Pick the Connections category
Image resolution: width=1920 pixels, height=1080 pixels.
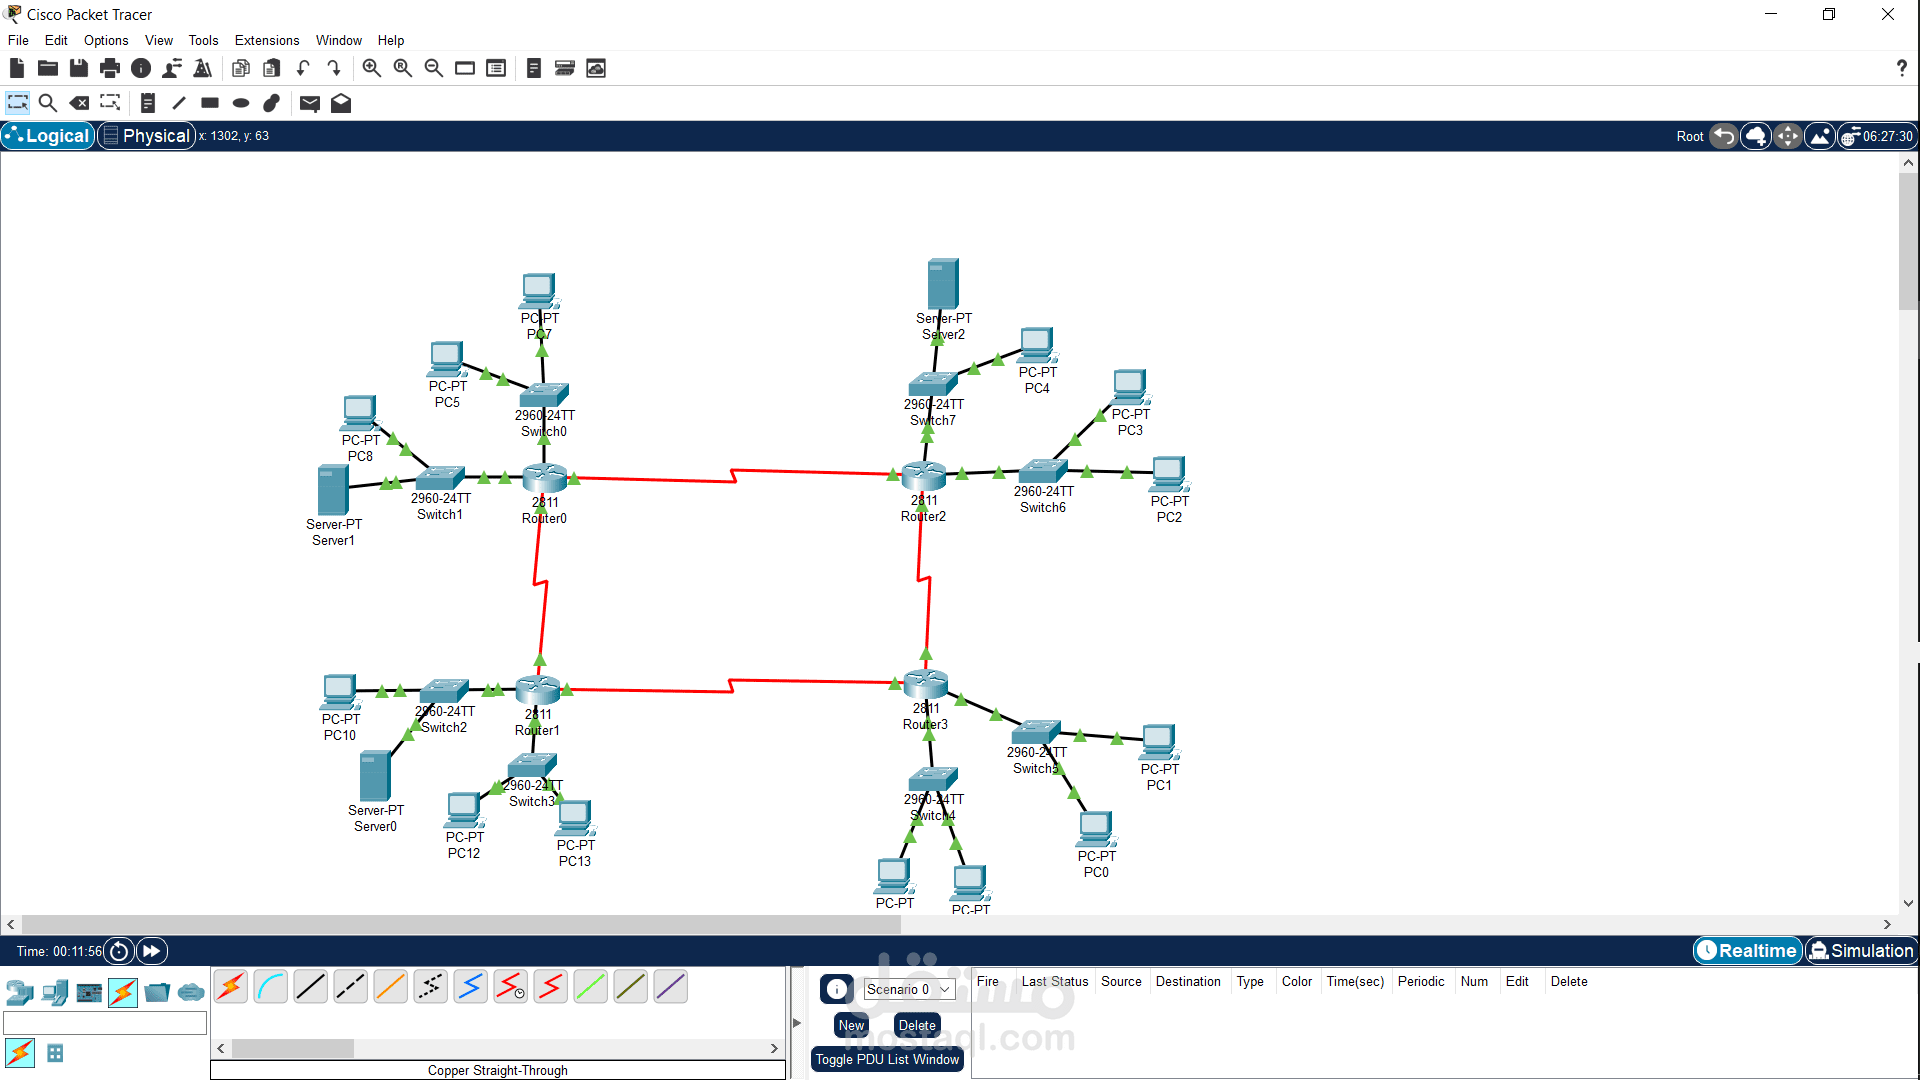click(x=123, y=993)
